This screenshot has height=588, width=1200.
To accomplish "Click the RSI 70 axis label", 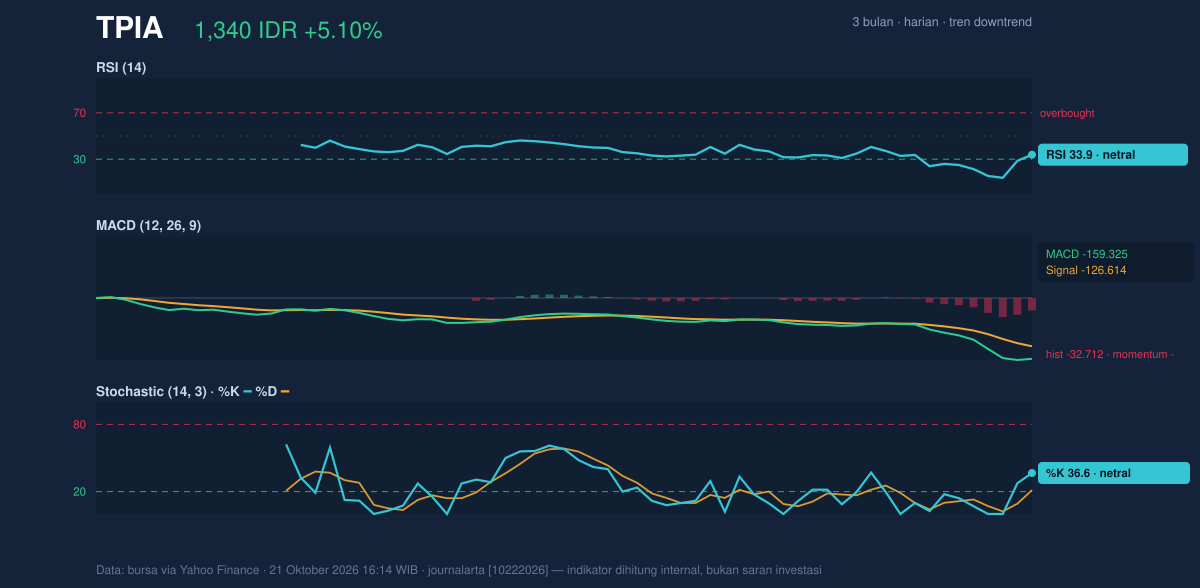I will point(79,113).
